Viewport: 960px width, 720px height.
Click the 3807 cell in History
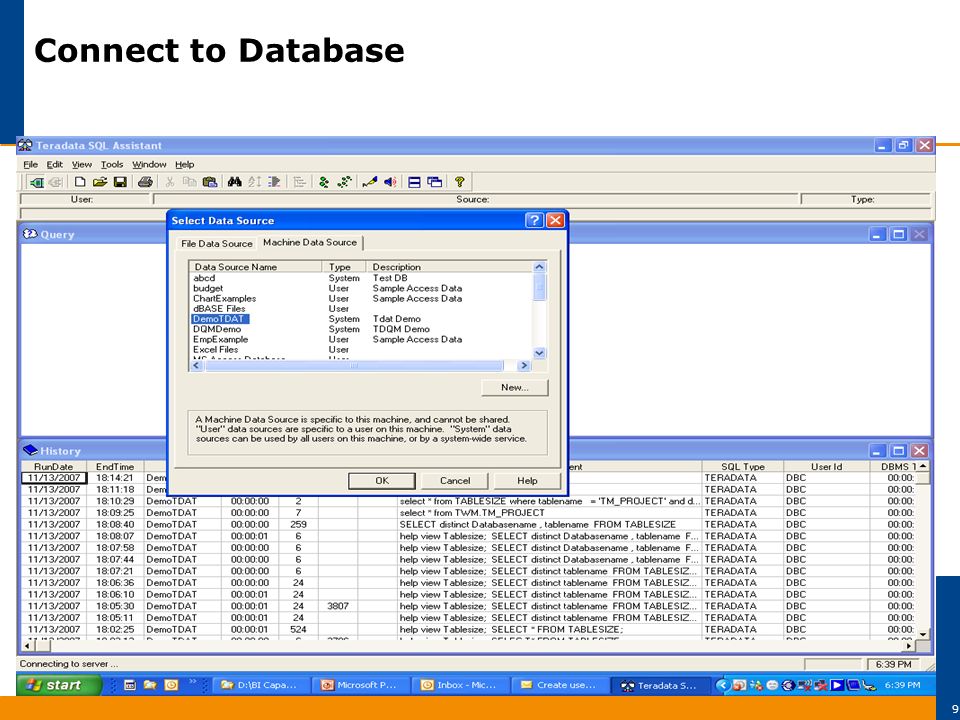coord(338,606)
